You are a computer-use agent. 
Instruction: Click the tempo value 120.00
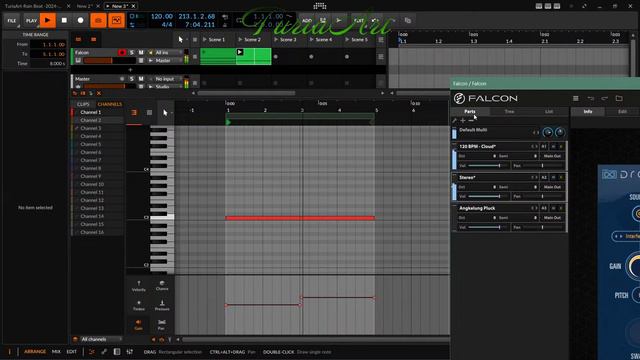162,16
